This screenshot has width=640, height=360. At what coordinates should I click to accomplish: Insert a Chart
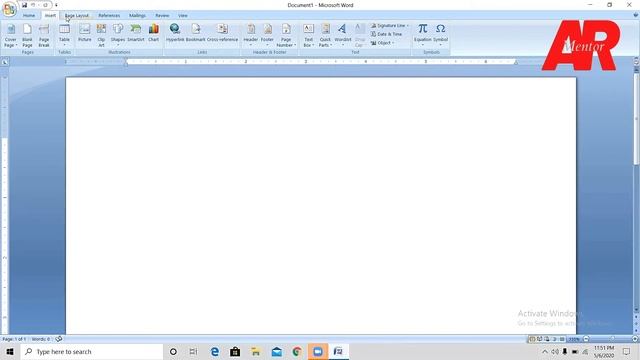coord(153,33)
